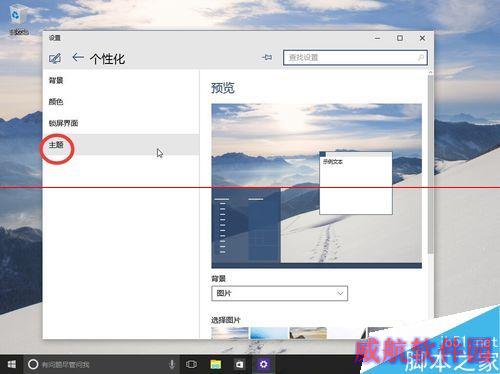
Task: Open the Windows Start button
Action: (11, 364)
